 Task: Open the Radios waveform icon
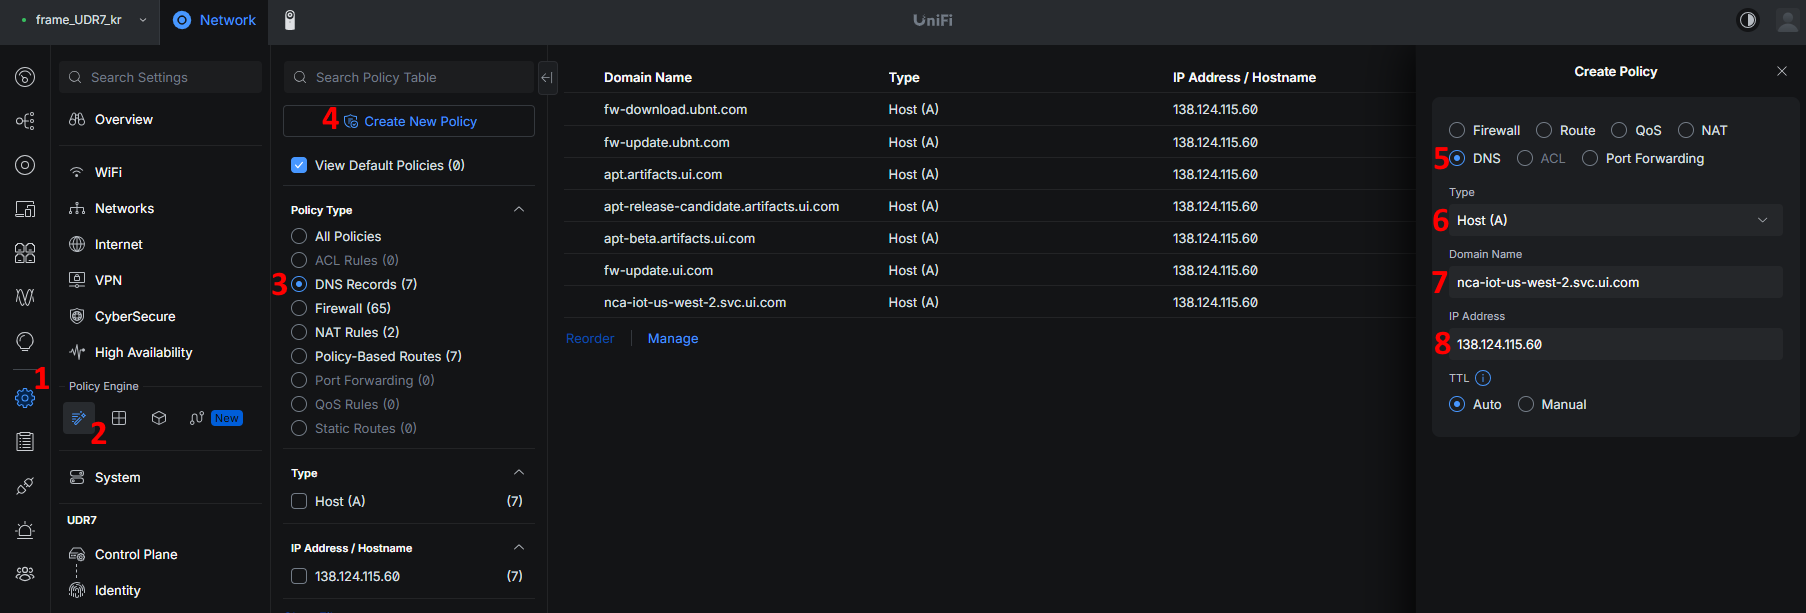click(x=25, y=297)
